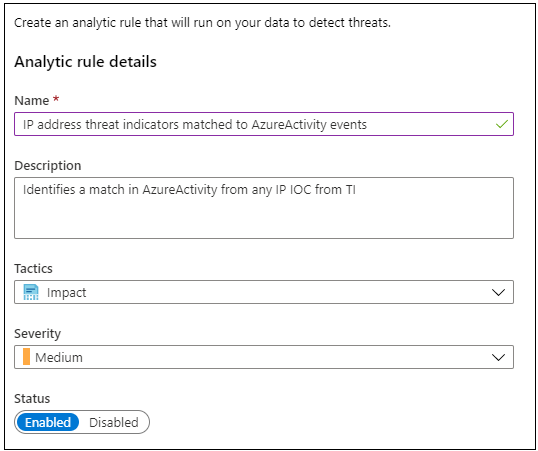Click the Severity label
The width and height of the screenshot is (538, 451).
[x=37, y=334]
